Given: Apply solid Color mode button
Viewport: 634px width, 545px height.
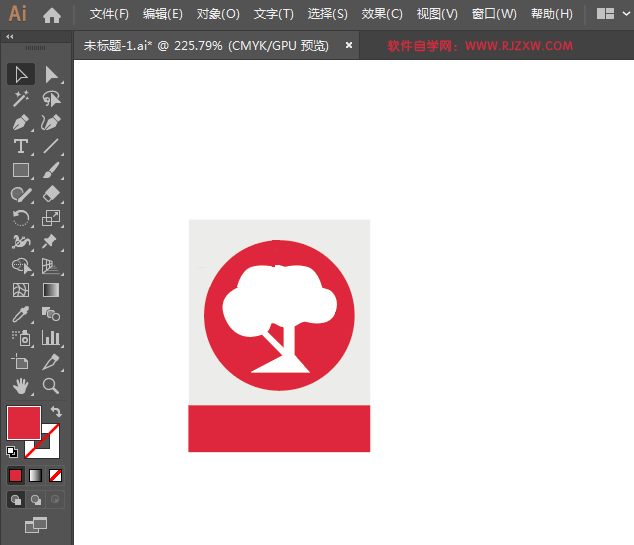Looking at the screenshot, I should point(15,475).
